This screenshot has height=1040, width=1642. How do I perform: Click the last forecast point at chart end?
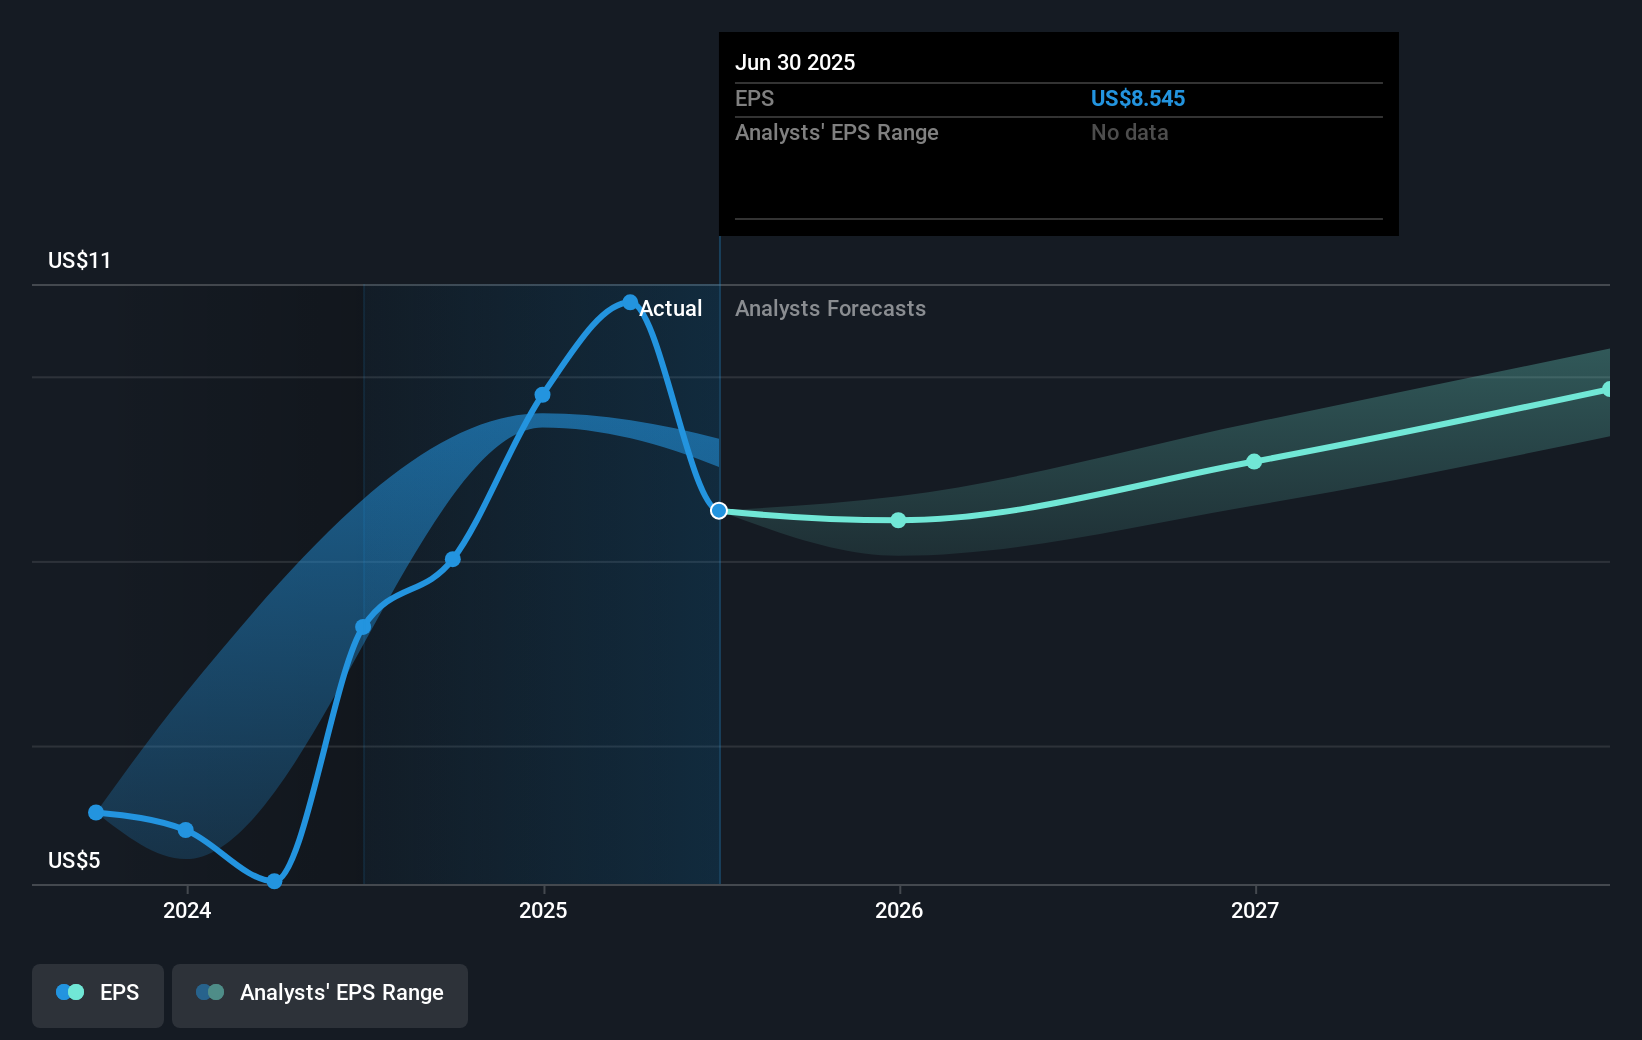[x=1607, y=389]
